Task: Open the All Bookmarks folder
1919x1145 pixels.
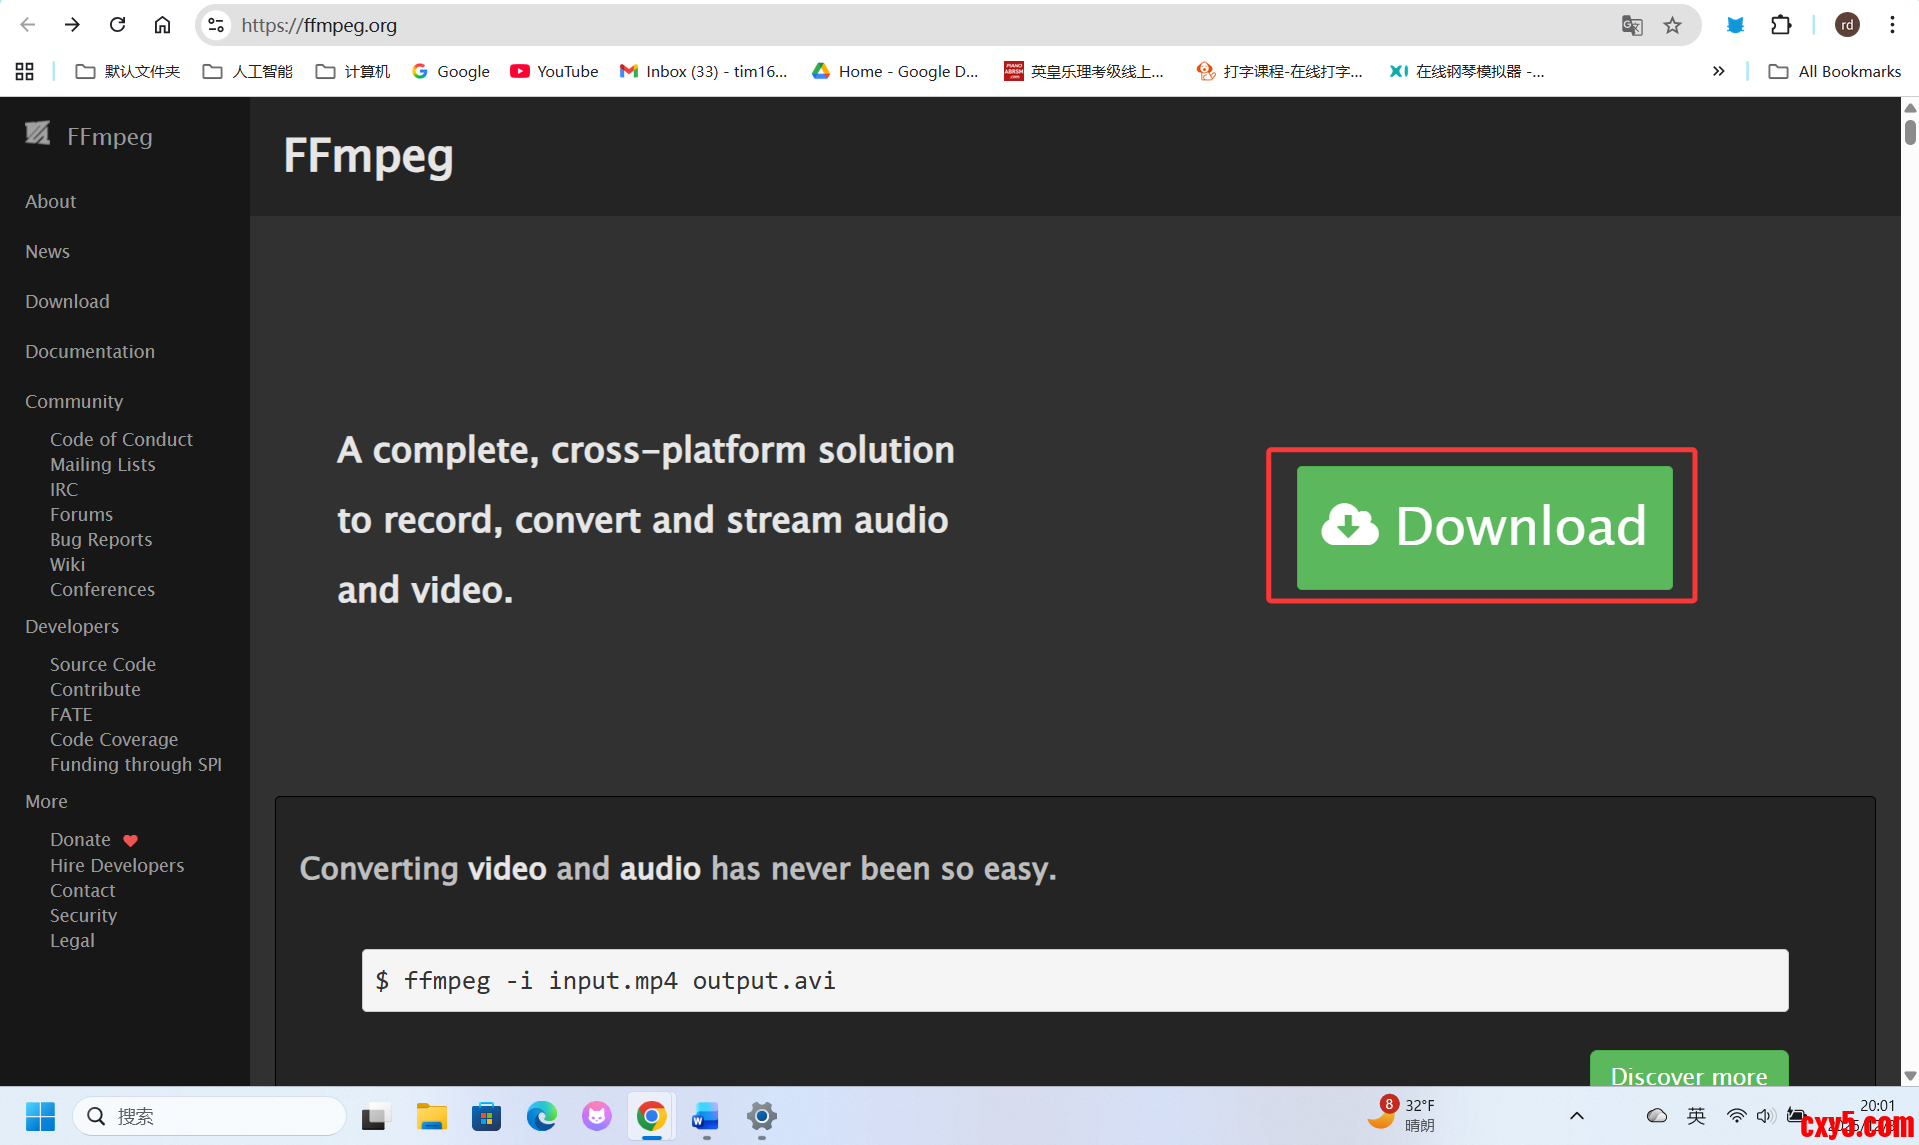Action: pyautogui.click(x=1835, y=71)
